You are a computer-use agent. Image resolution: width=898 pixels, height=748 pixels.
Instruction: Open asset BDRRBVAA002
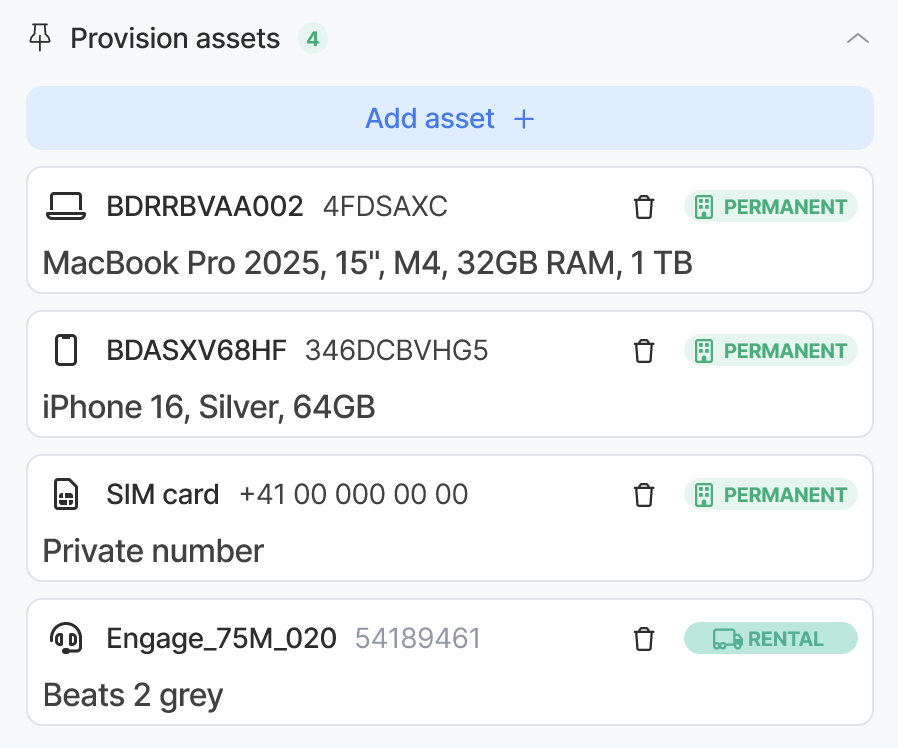pos(204,207)
